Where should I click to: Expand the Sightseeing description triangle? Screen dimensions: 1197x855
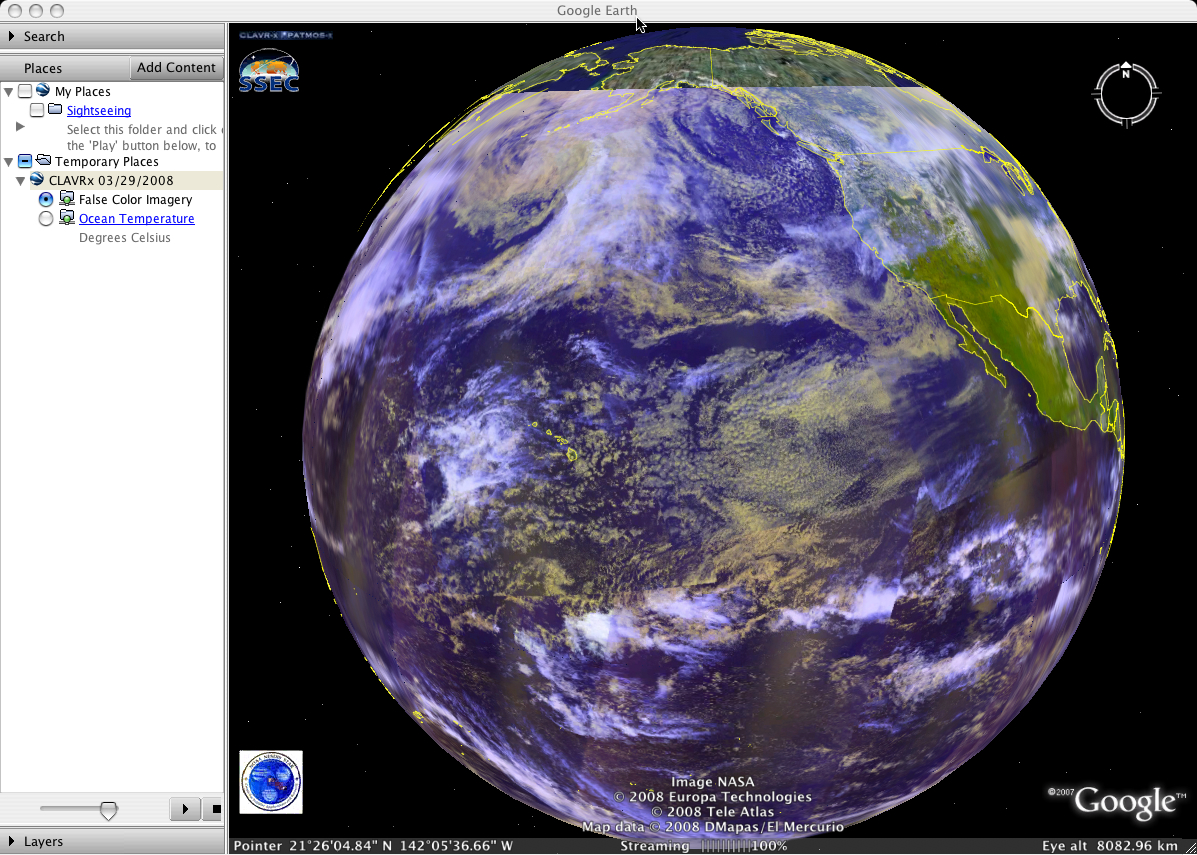coord(21,127)
